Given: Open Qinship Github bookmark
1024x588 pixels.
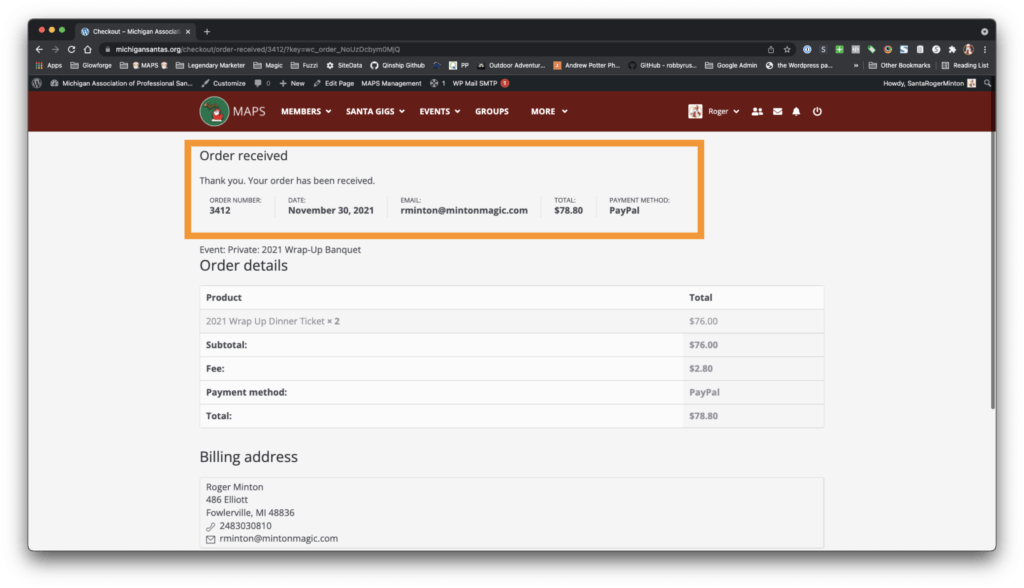Looking at the screenshot, I should (x=397, y=65).
